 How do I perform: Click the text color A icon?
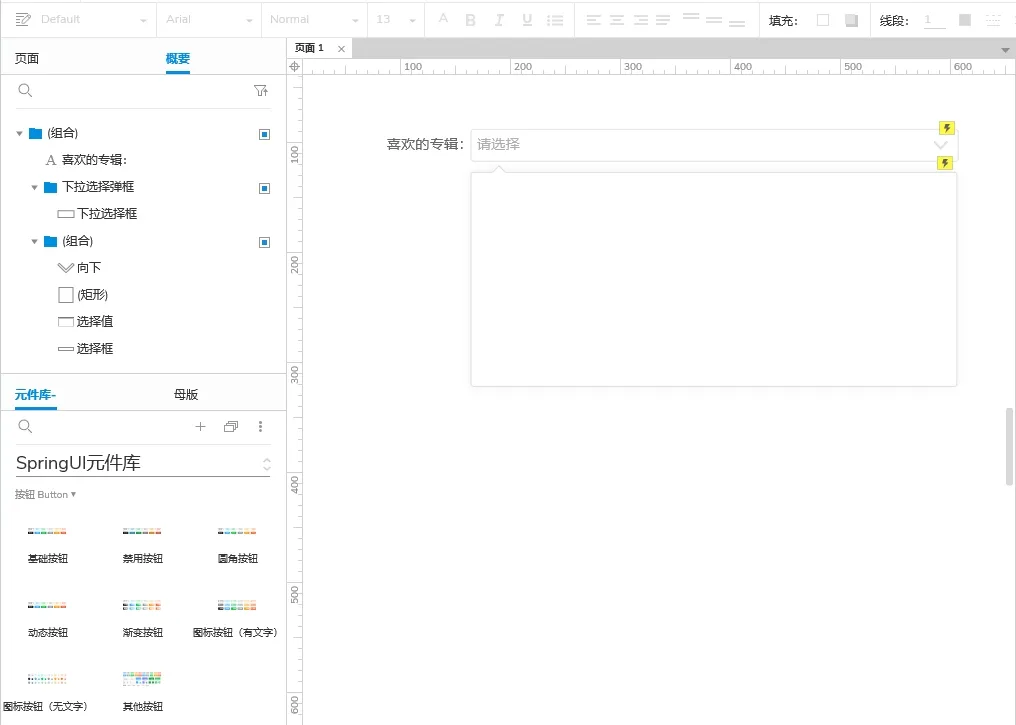coord(443,19)
